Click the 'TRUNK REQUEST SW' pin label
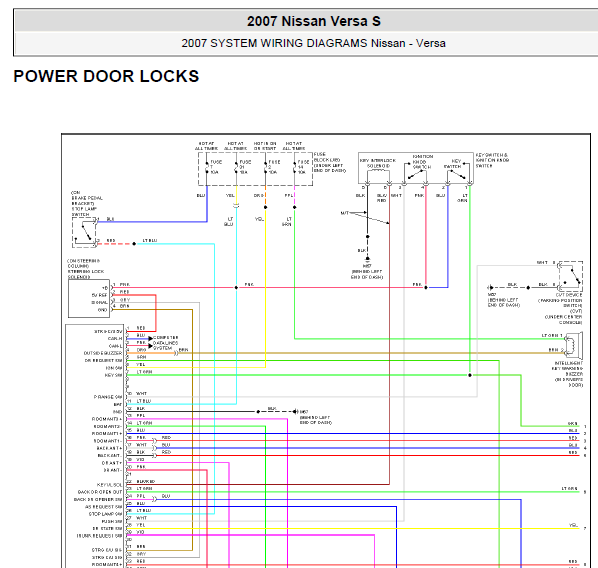 99,536
